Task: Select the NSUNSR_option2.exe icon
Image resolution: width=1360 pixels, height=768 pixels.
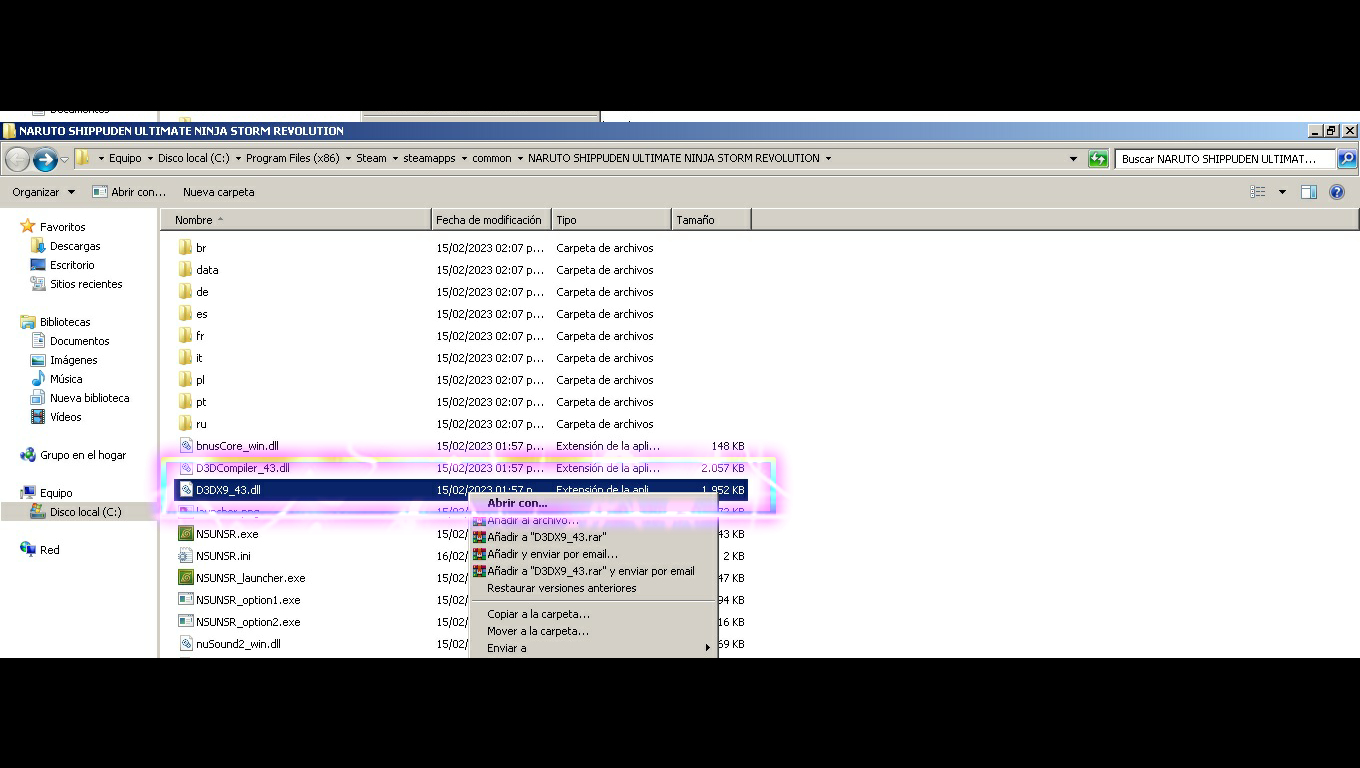Action: [185, 622]
